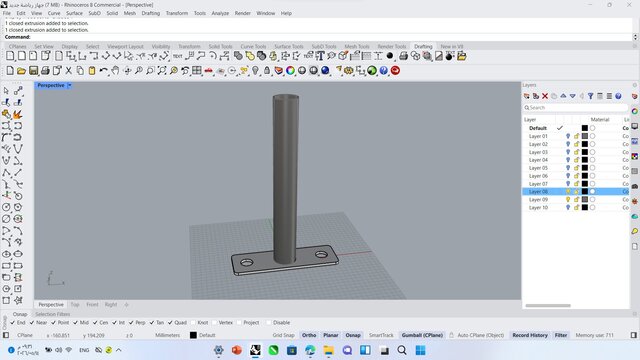
Task: Expand the command history arrow at right
Action: click(x=635, y=37)
